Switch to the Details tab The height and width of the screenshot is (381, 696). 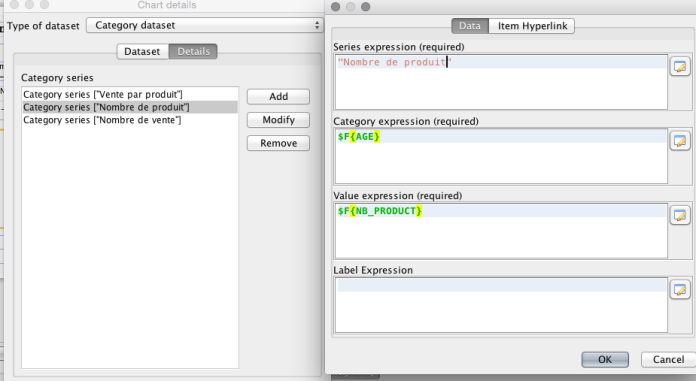(193, 52)
